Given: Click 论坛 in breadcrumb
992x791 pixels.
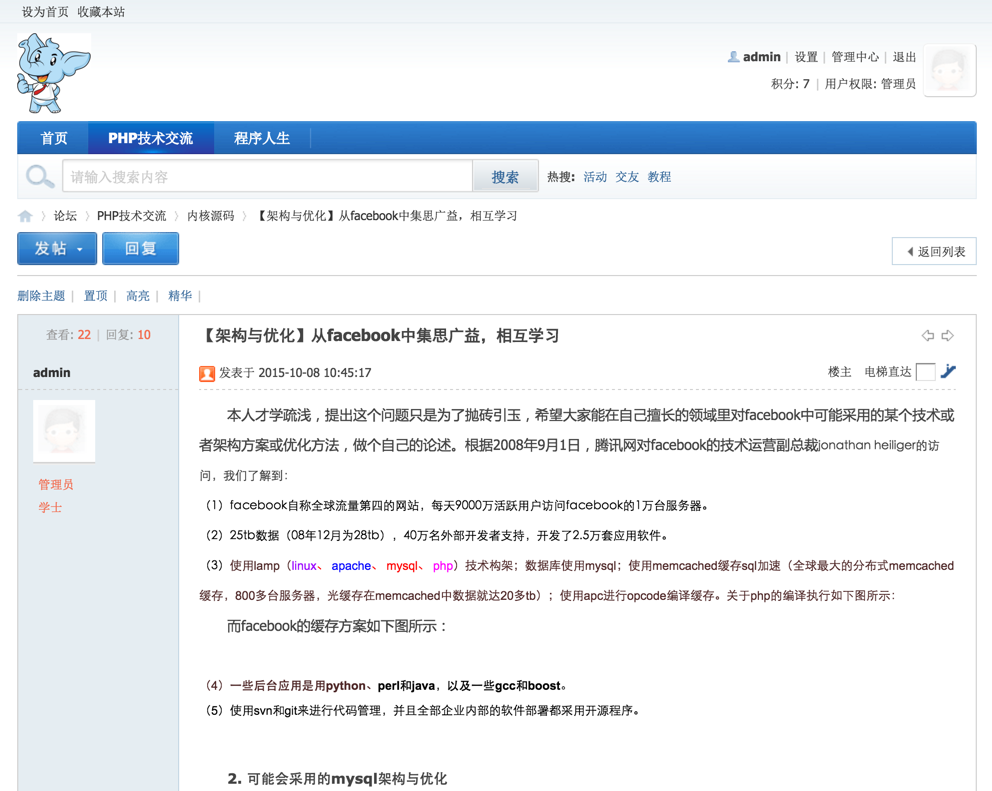Looking at the screenshot, I should click(65, 216).
